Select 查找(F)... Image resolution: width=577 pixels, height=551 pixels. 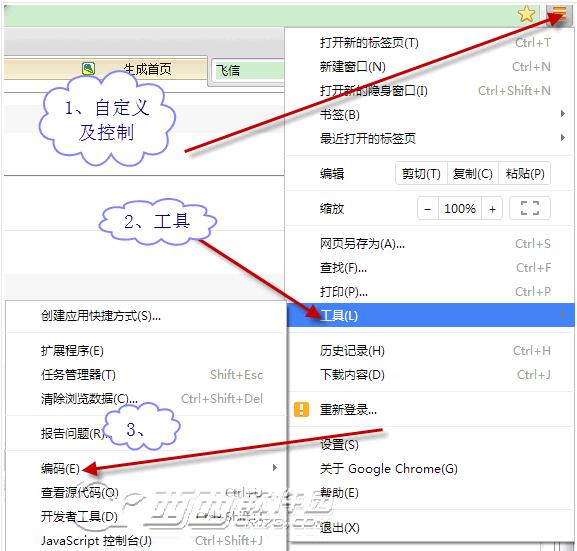(x=430, y=268)
